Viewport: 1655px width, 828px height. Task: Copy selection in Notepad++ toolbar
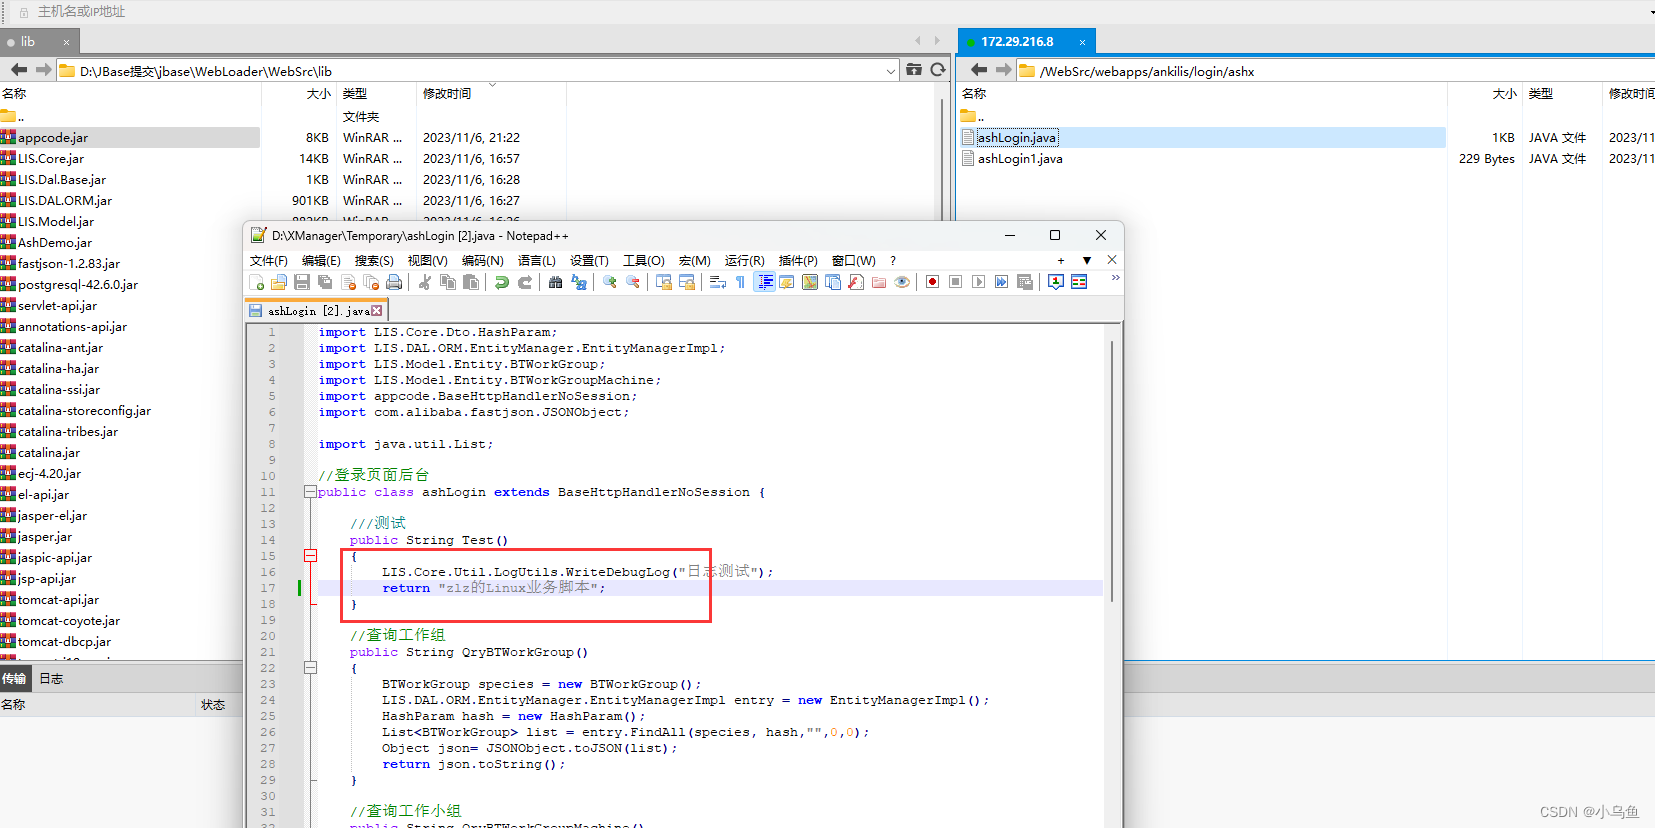(x=448, y=283)
